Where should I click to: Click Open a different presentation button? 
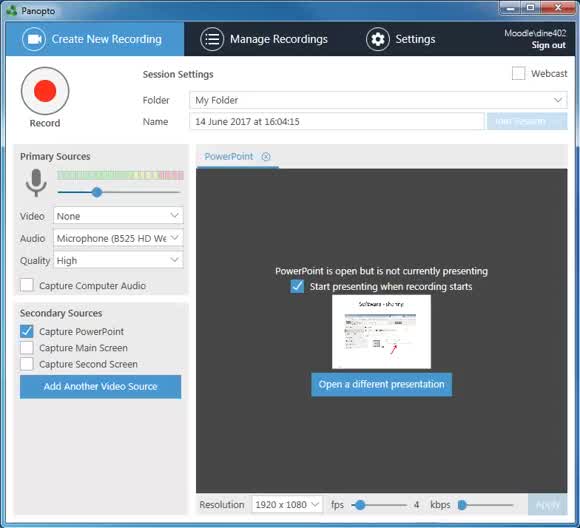pos(381,384)
